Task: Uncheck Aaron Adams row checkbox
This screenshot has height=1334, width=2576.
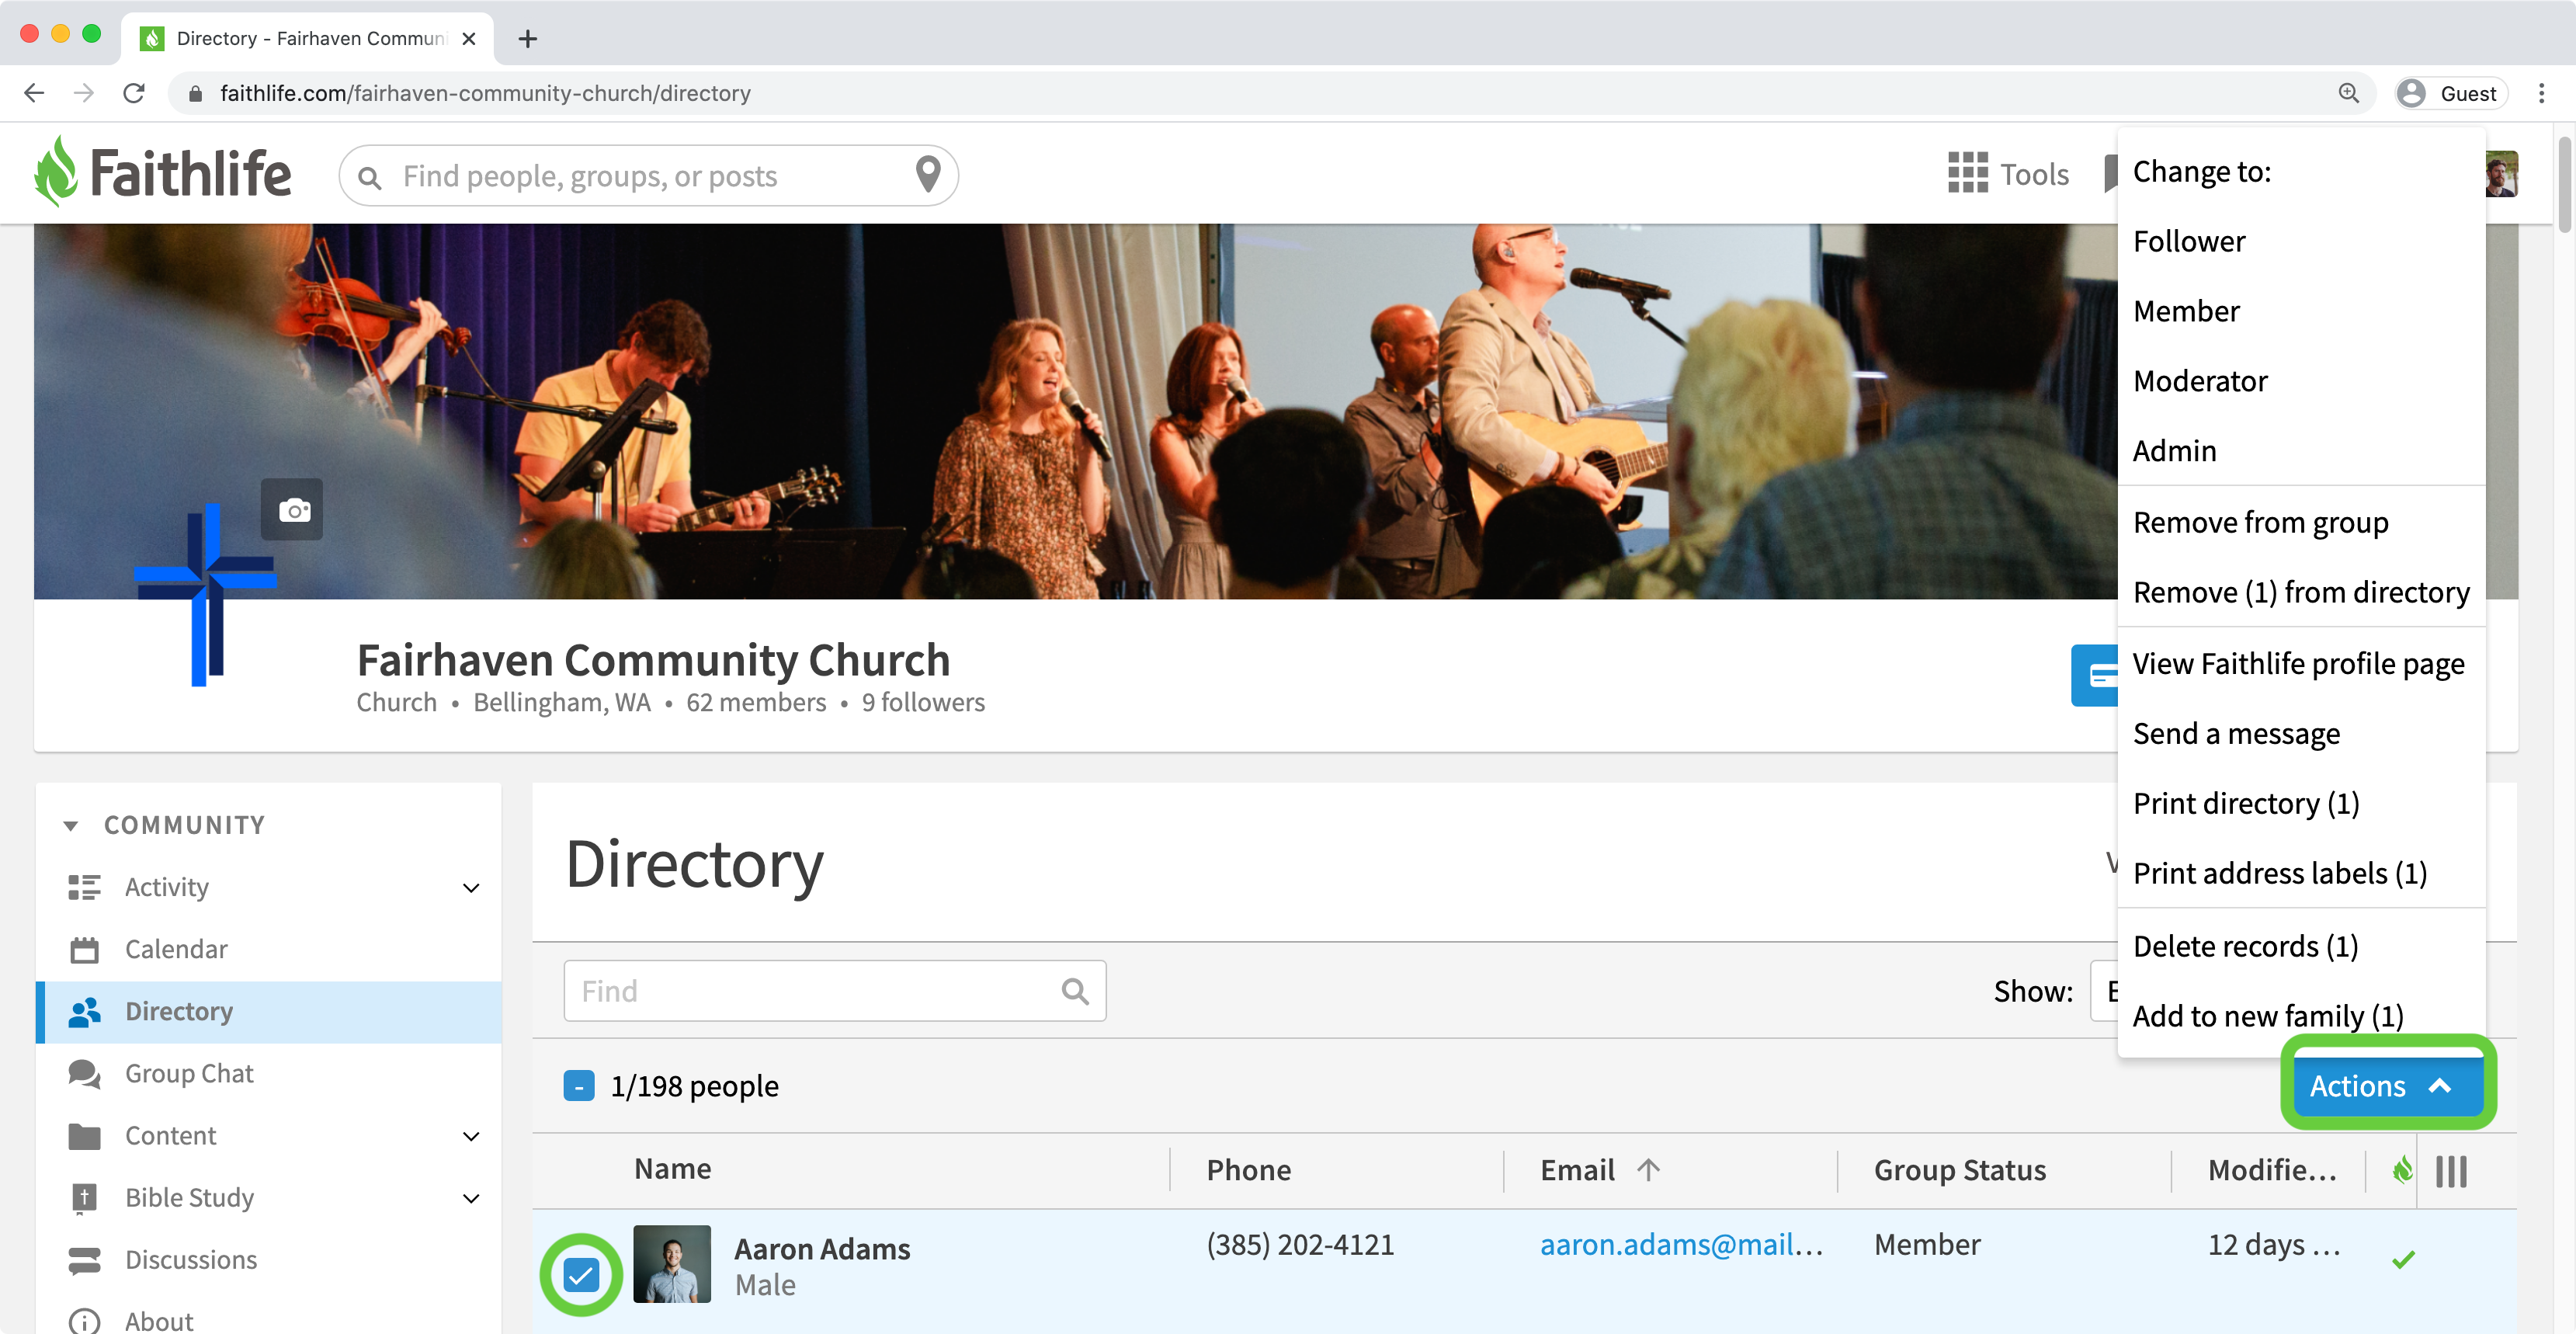Action: tap(581, 1274)
